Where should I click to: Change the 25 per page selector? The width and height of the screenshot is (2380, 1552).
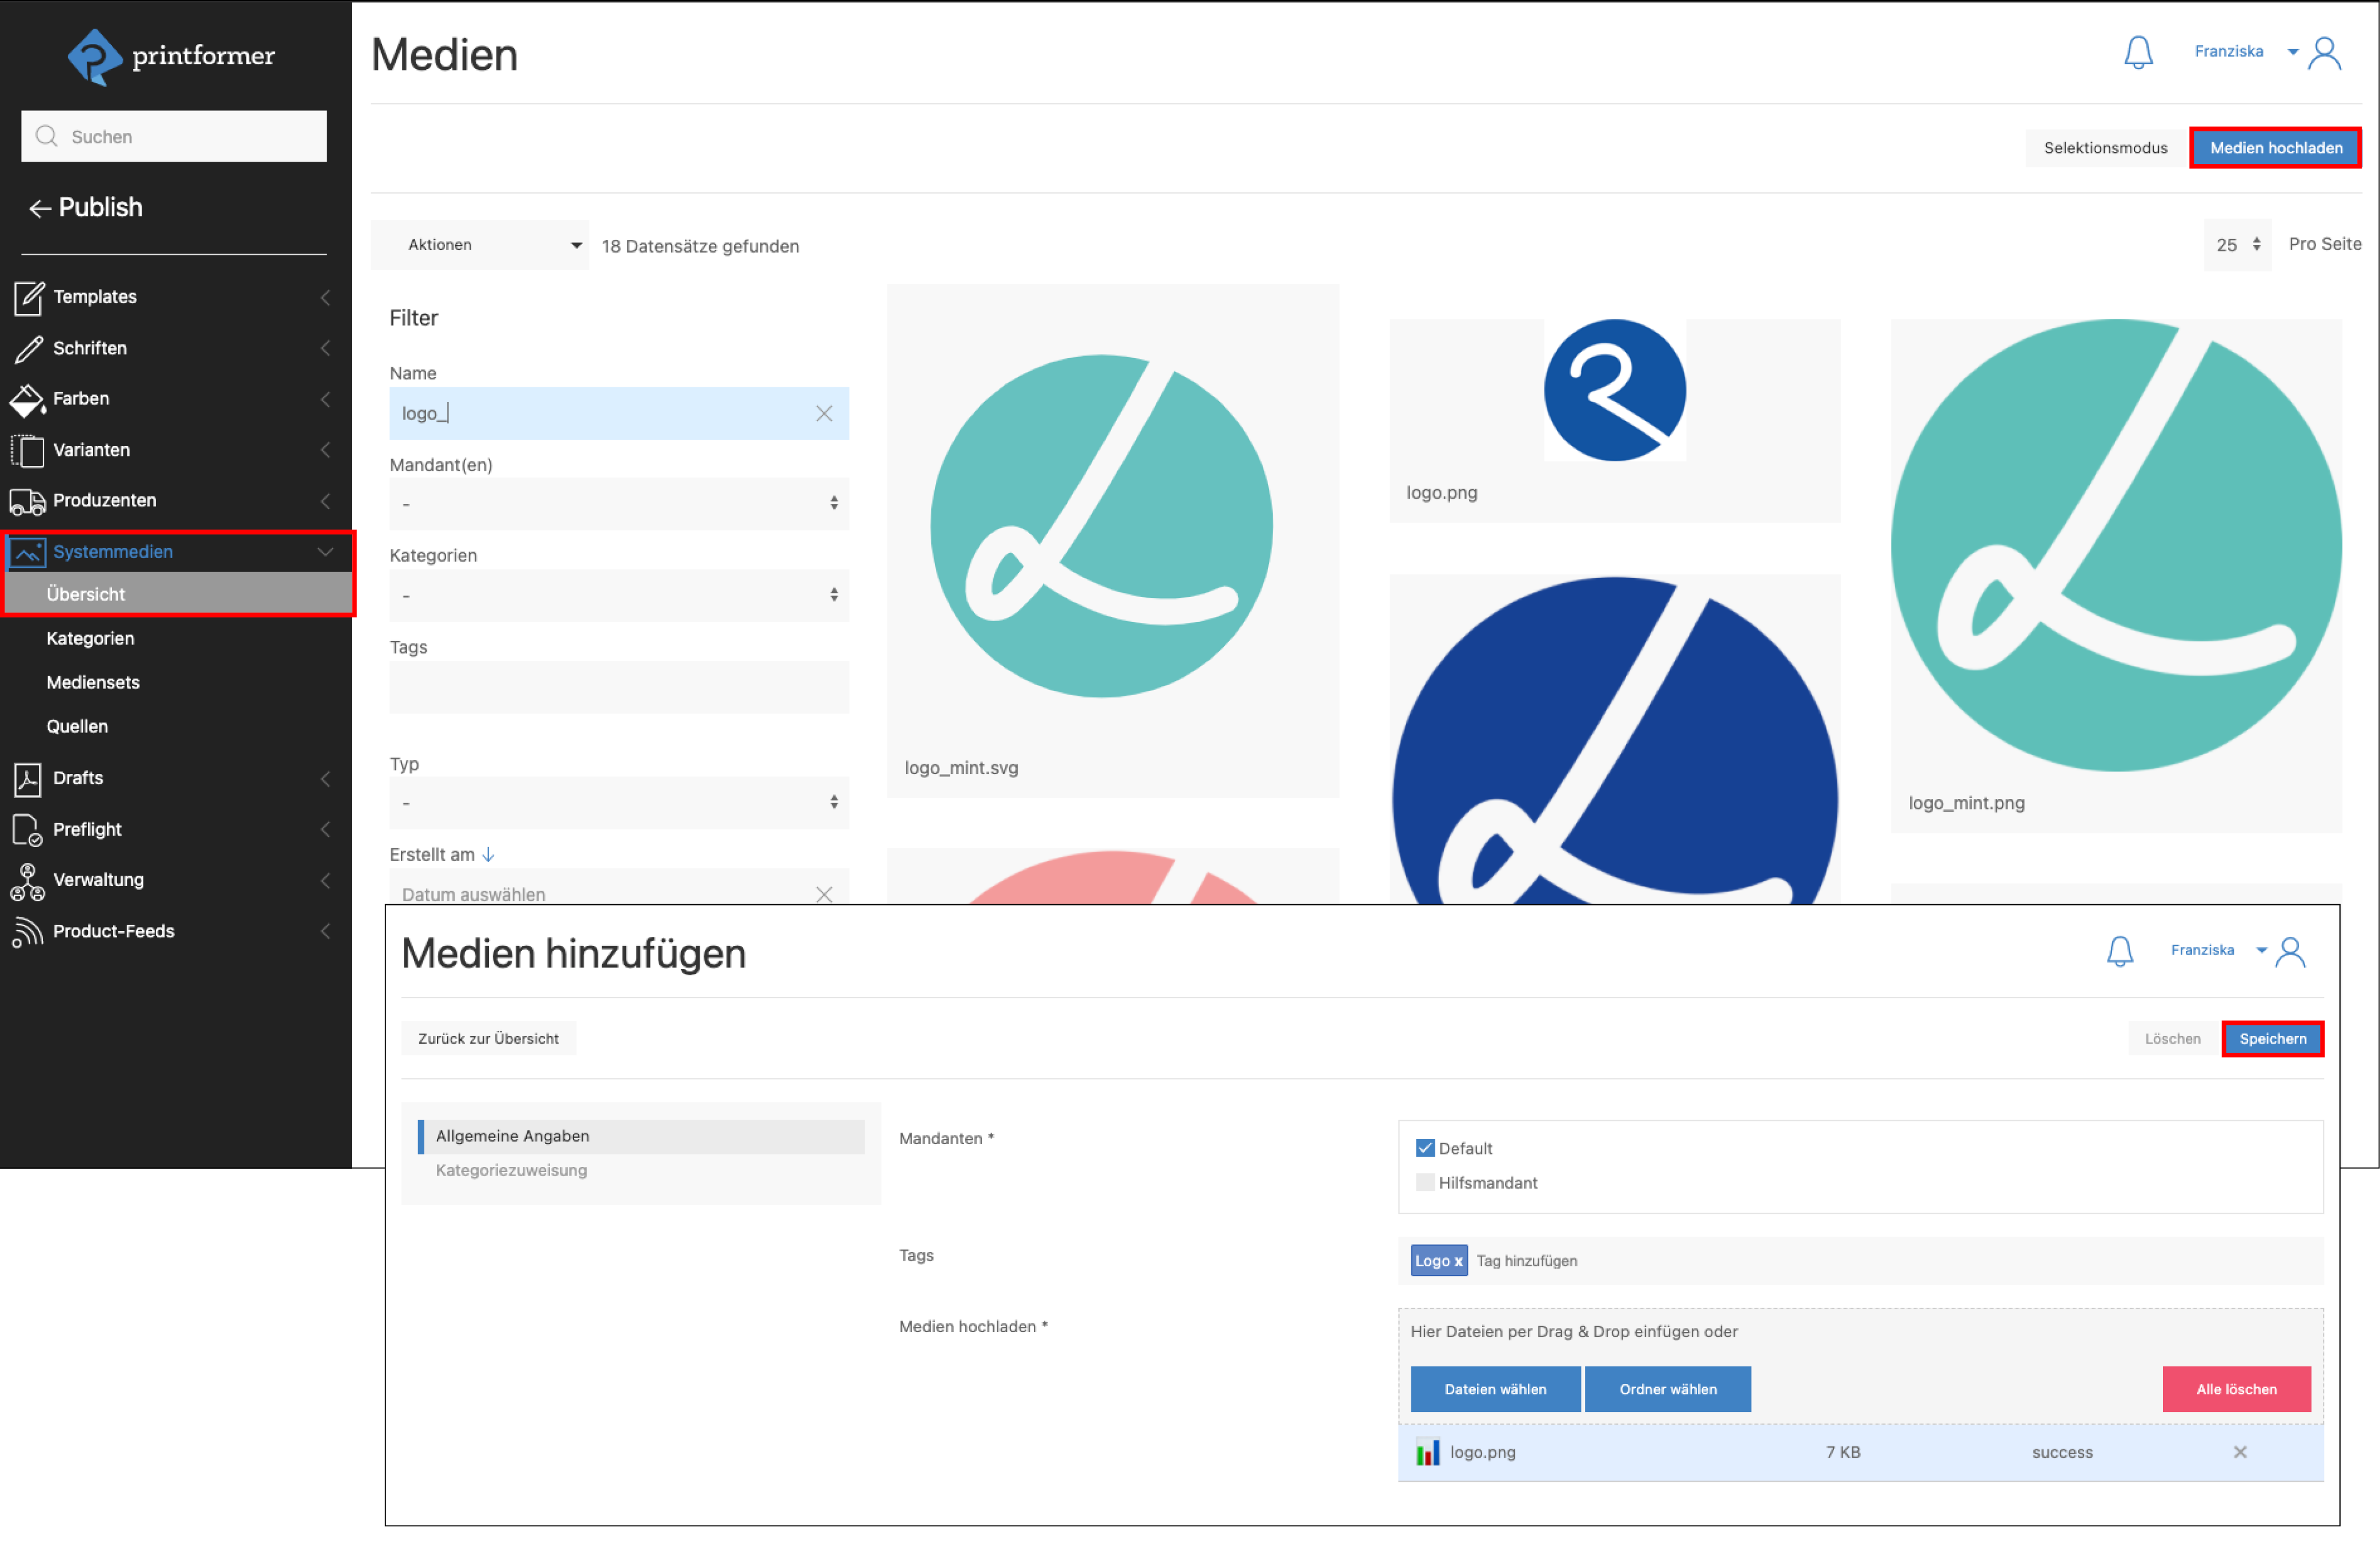[2237, 245]
